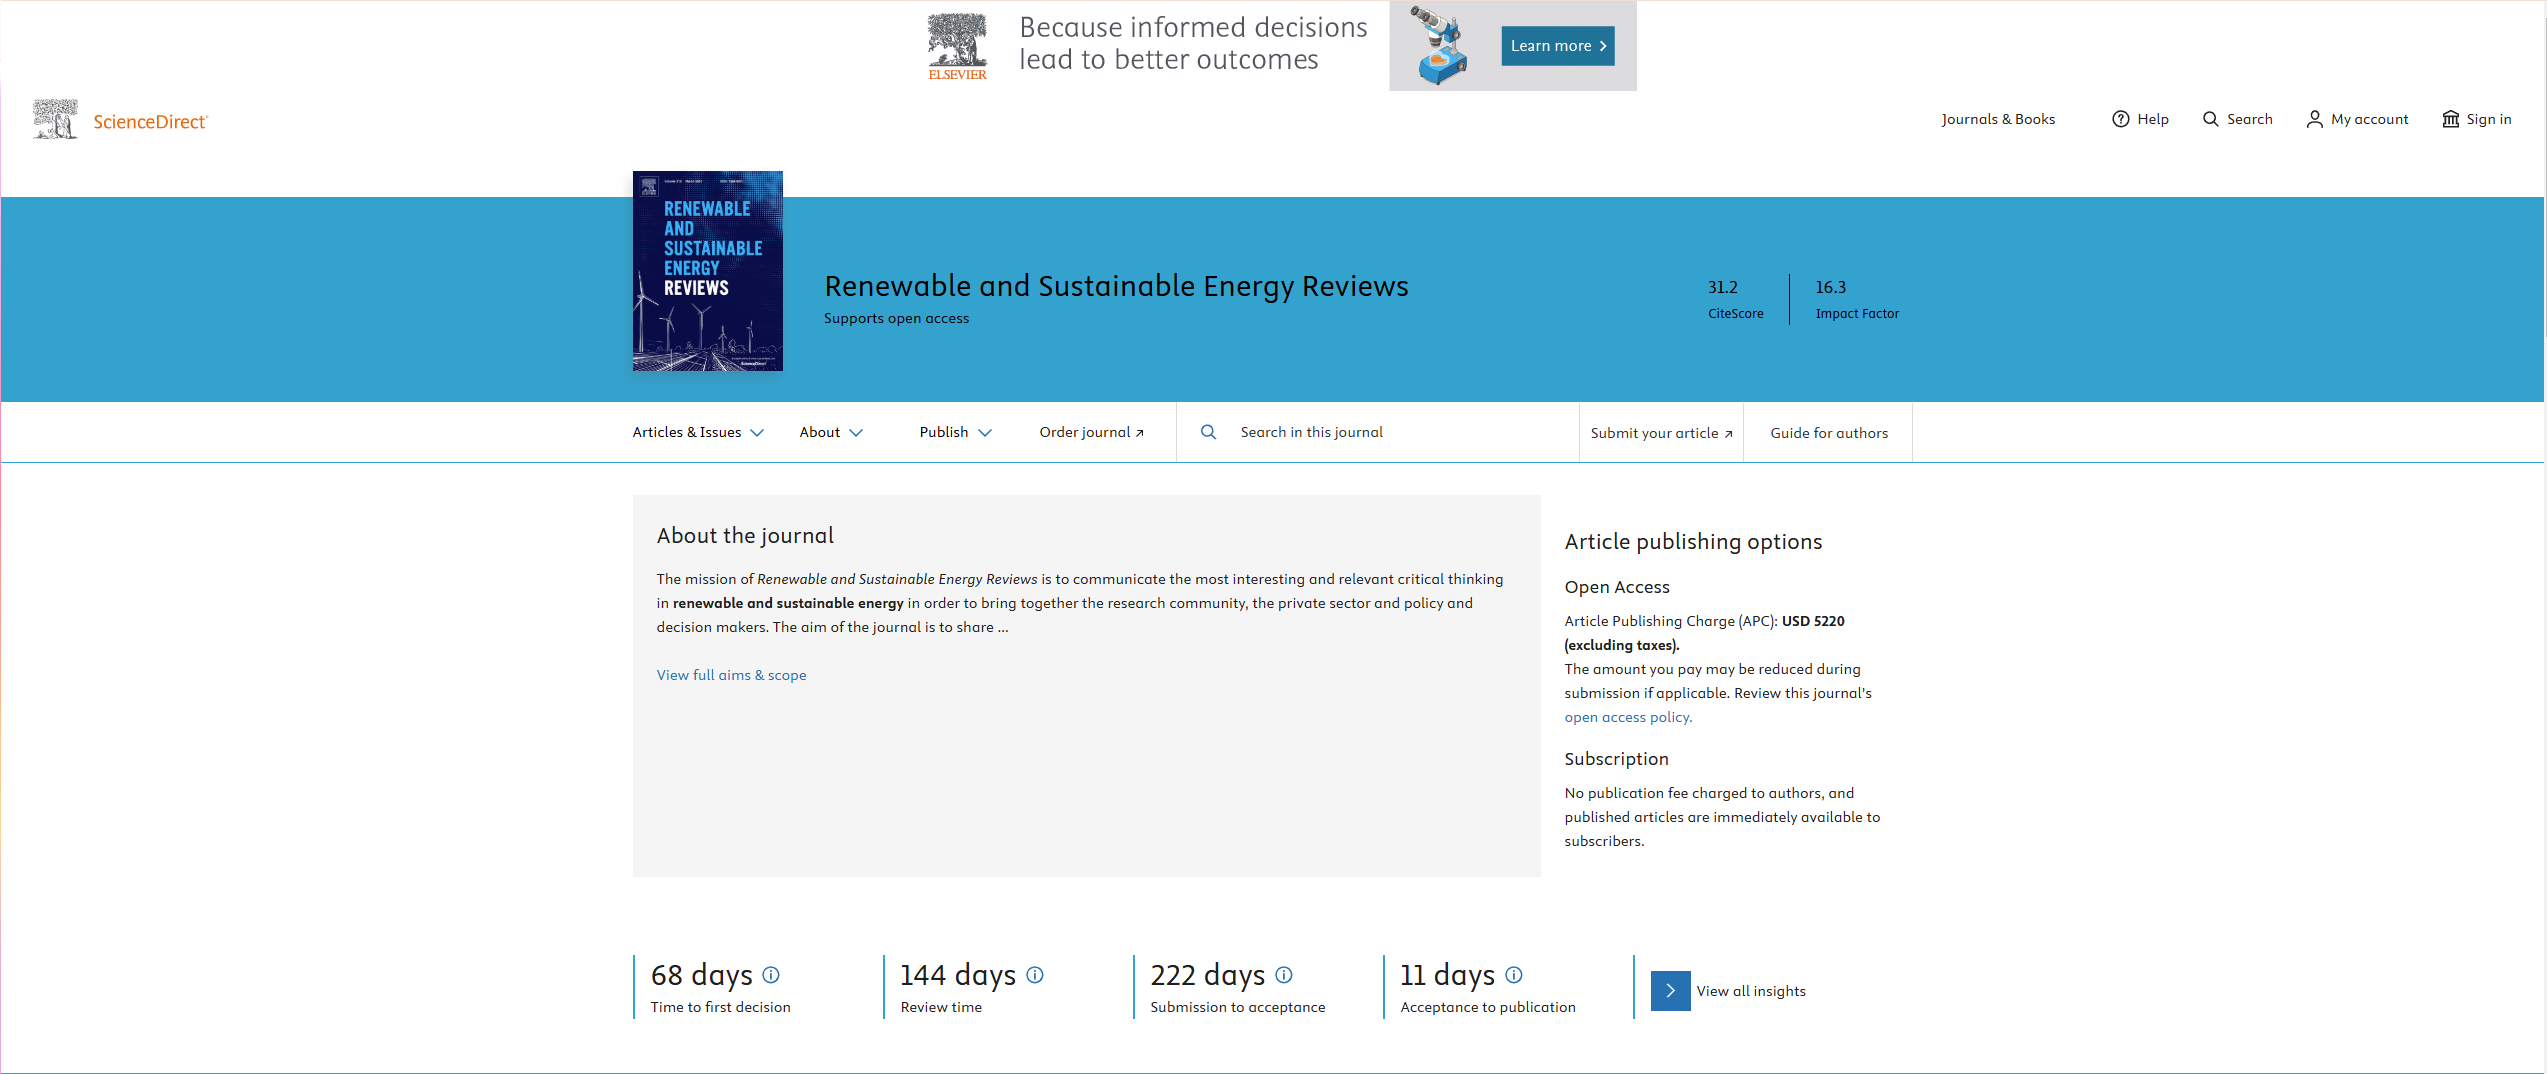2547x1074 pixels.
Task: Click the Sign in text
Action: pos(2488,119)
